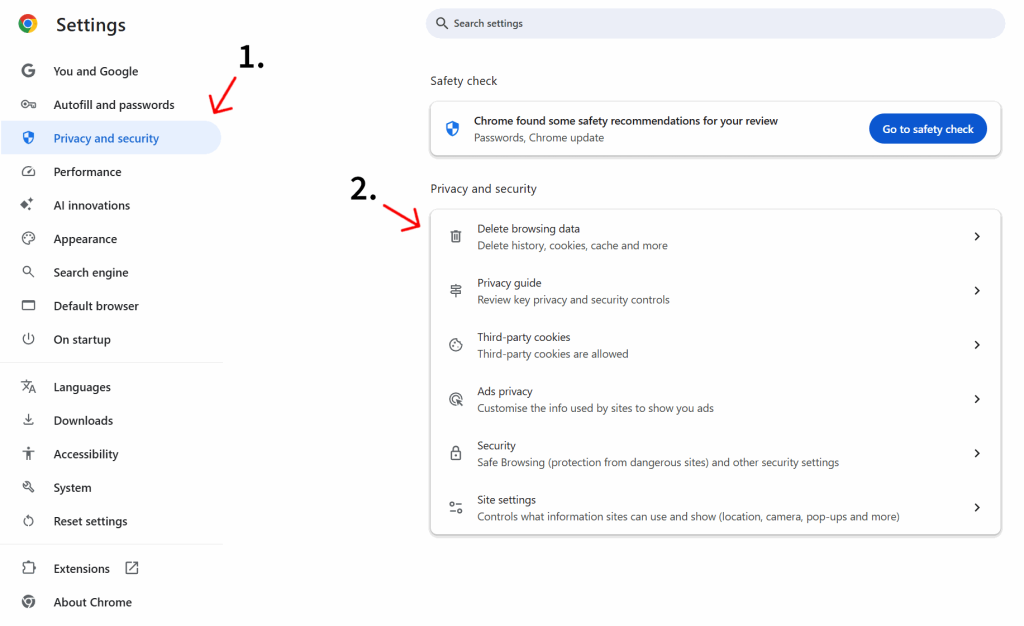1024x626 pixels.
Task: Open the Performance settings page
Action: pos(88,172)
